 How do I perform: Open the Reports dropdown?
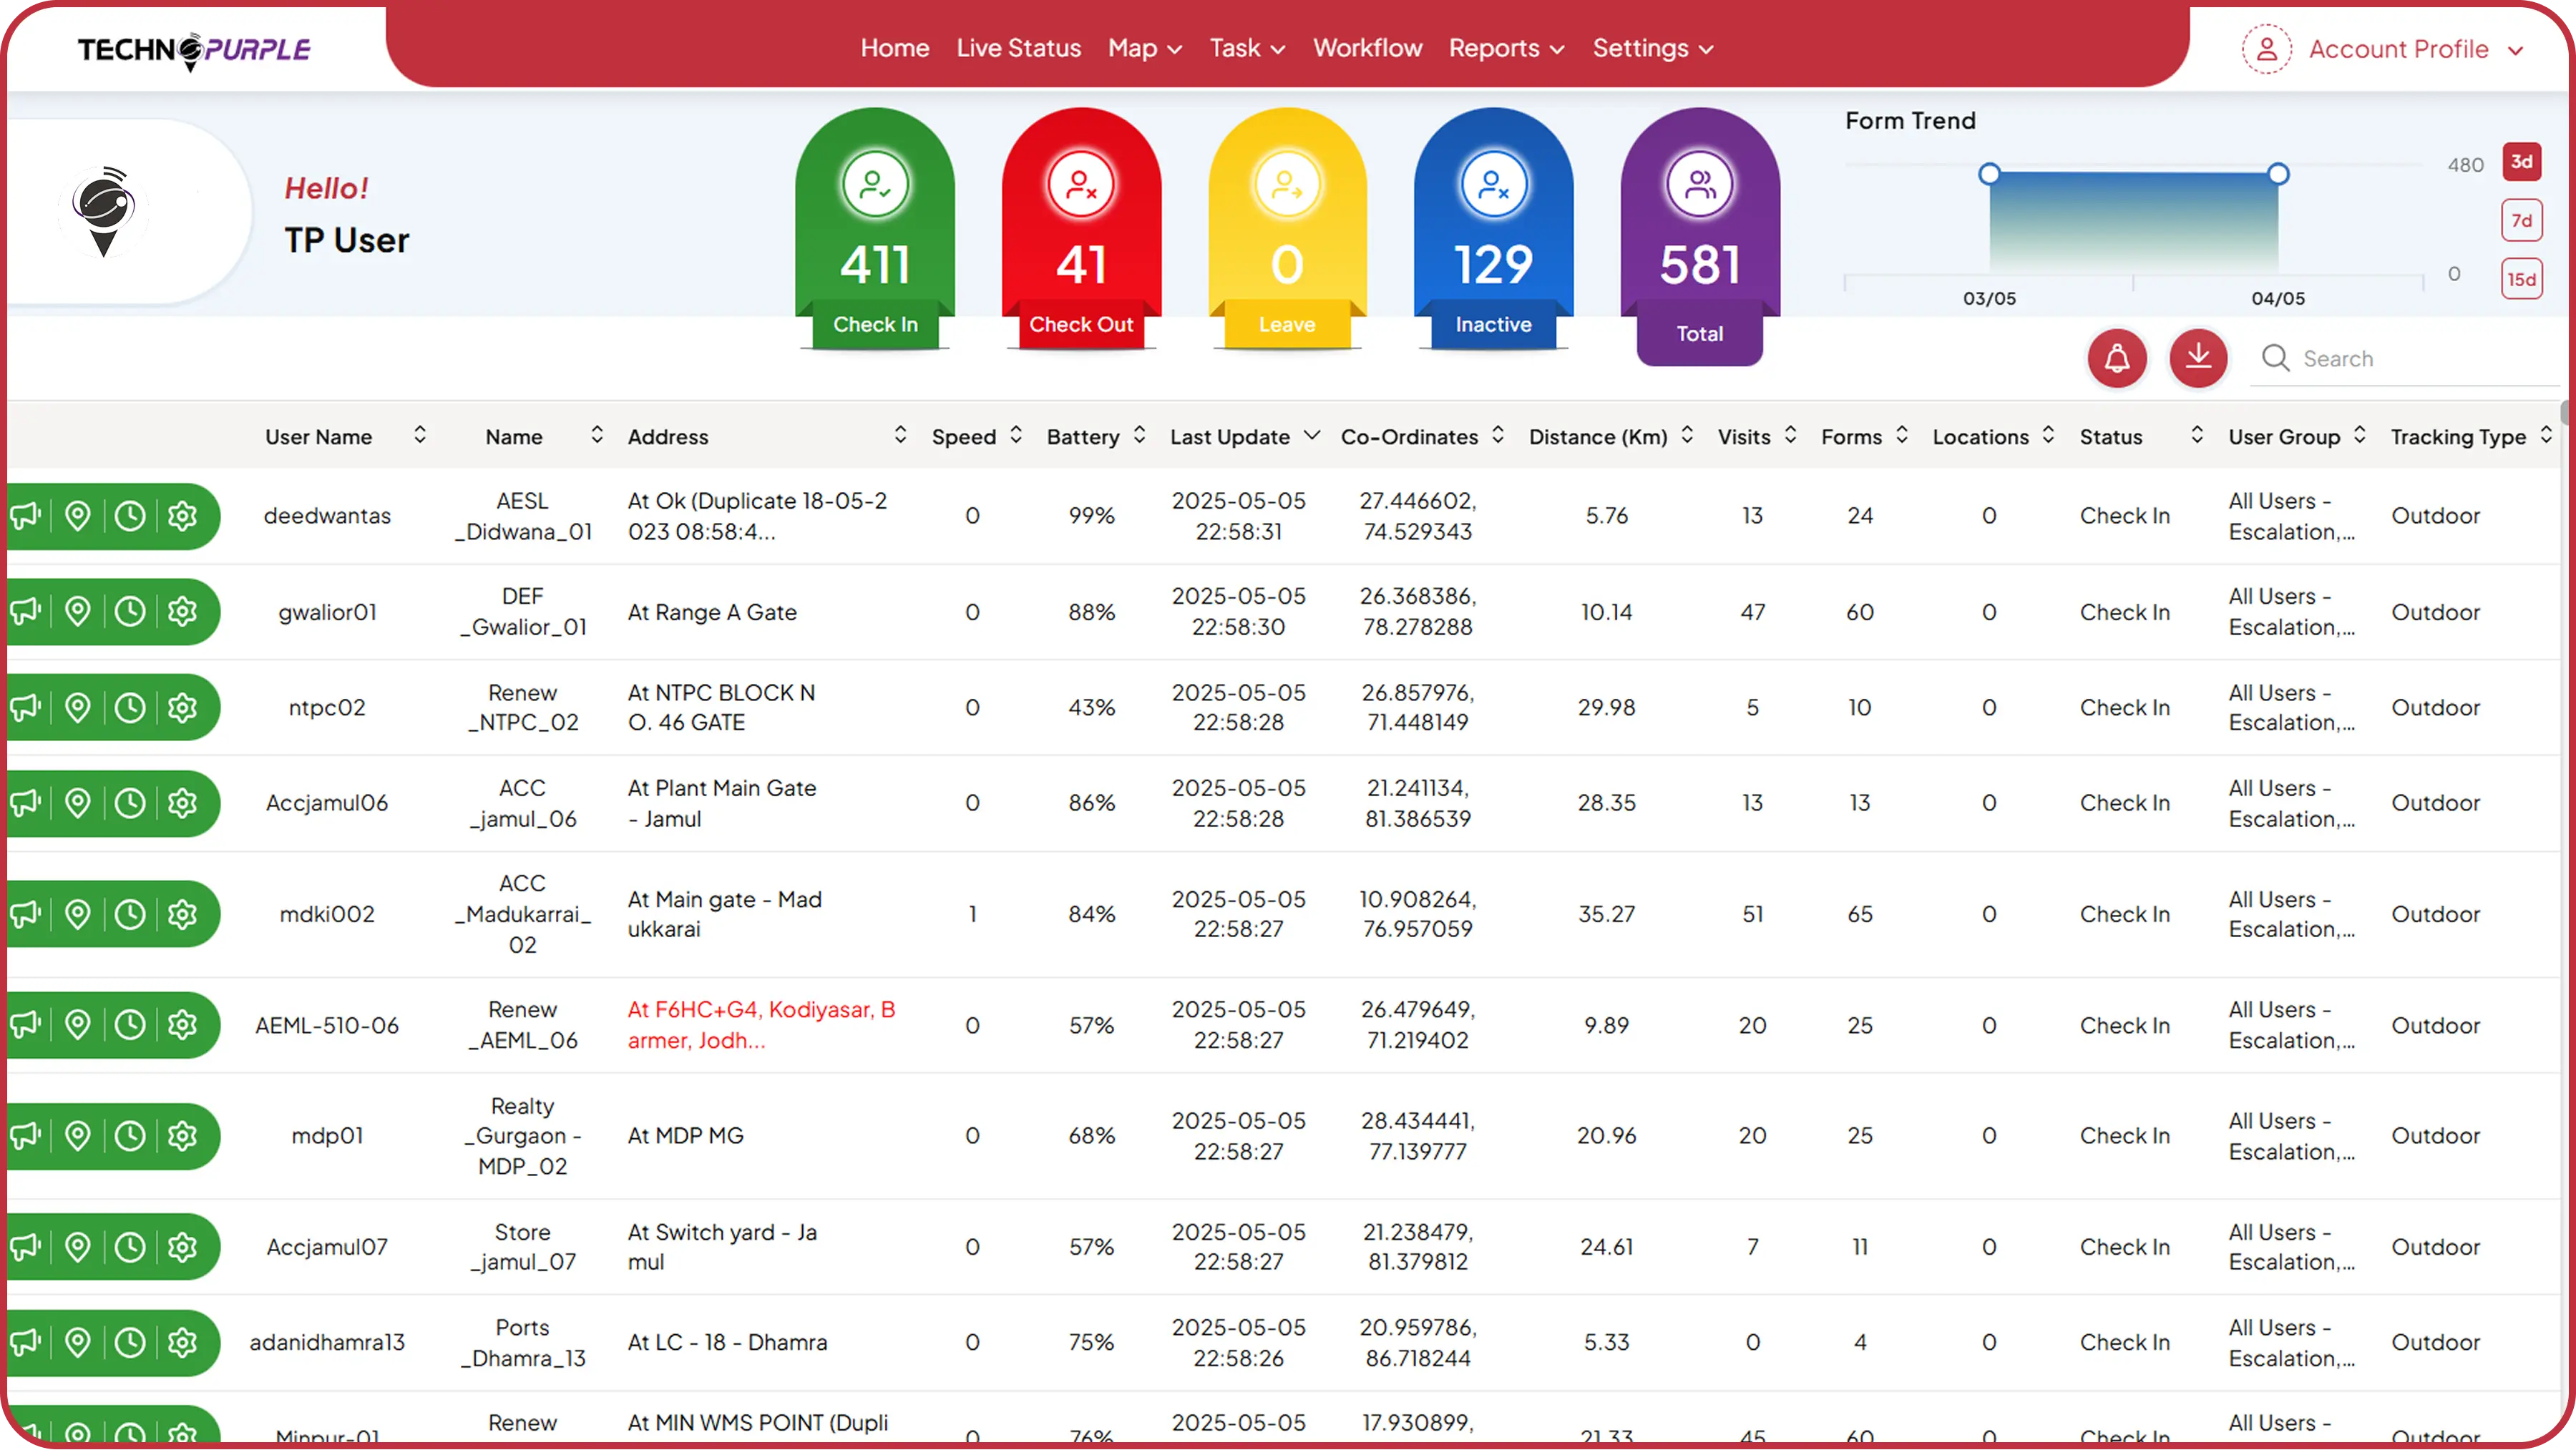pos(1505,48)
